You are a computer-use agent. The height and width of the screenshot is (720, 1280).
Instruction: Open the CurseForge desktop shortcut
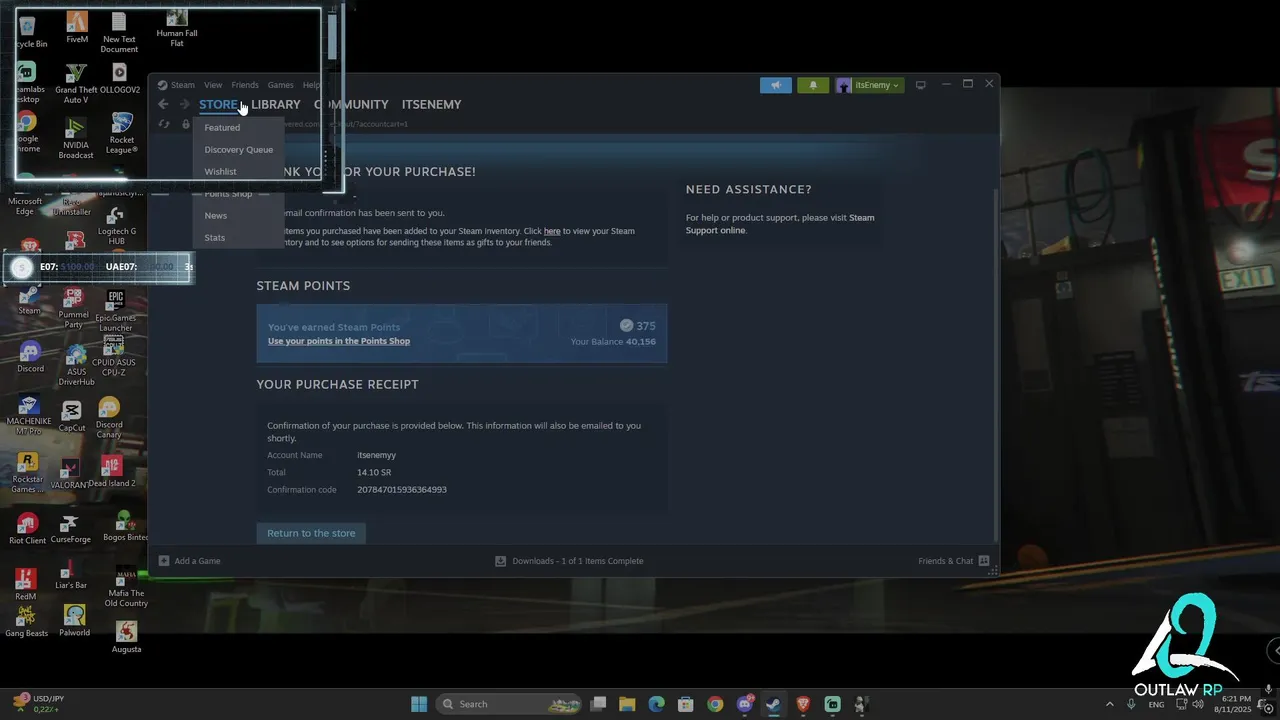coord(70,529)
